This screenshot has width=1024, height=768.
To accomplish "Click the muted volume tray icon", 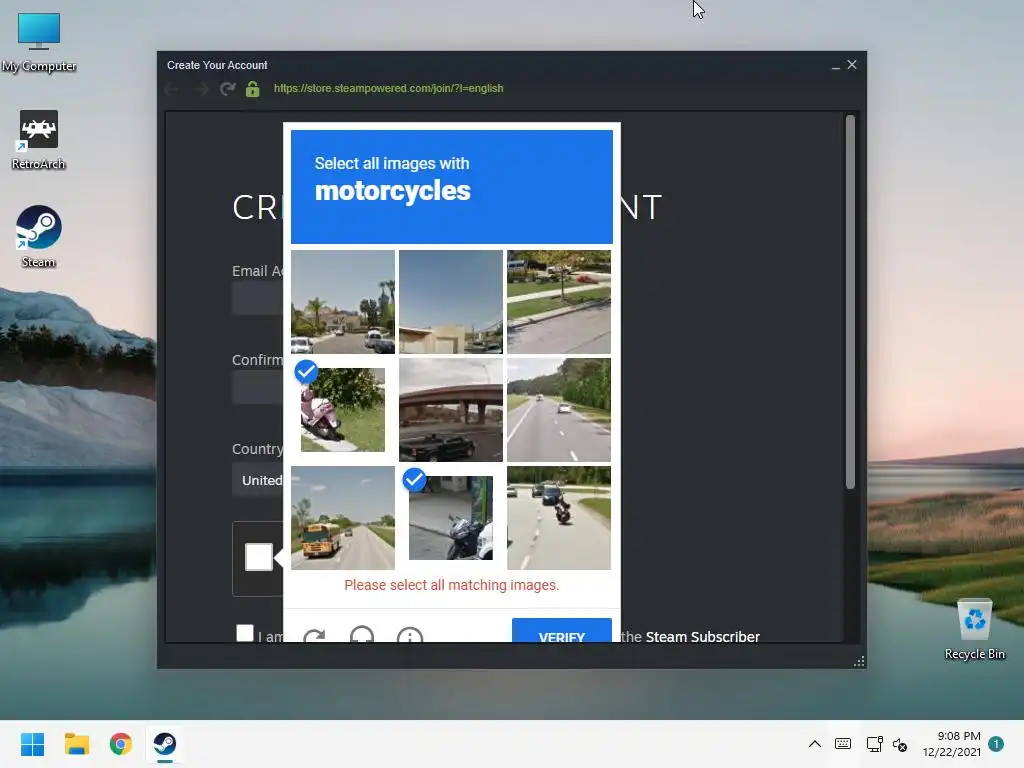I will click(x=901, y=744).
